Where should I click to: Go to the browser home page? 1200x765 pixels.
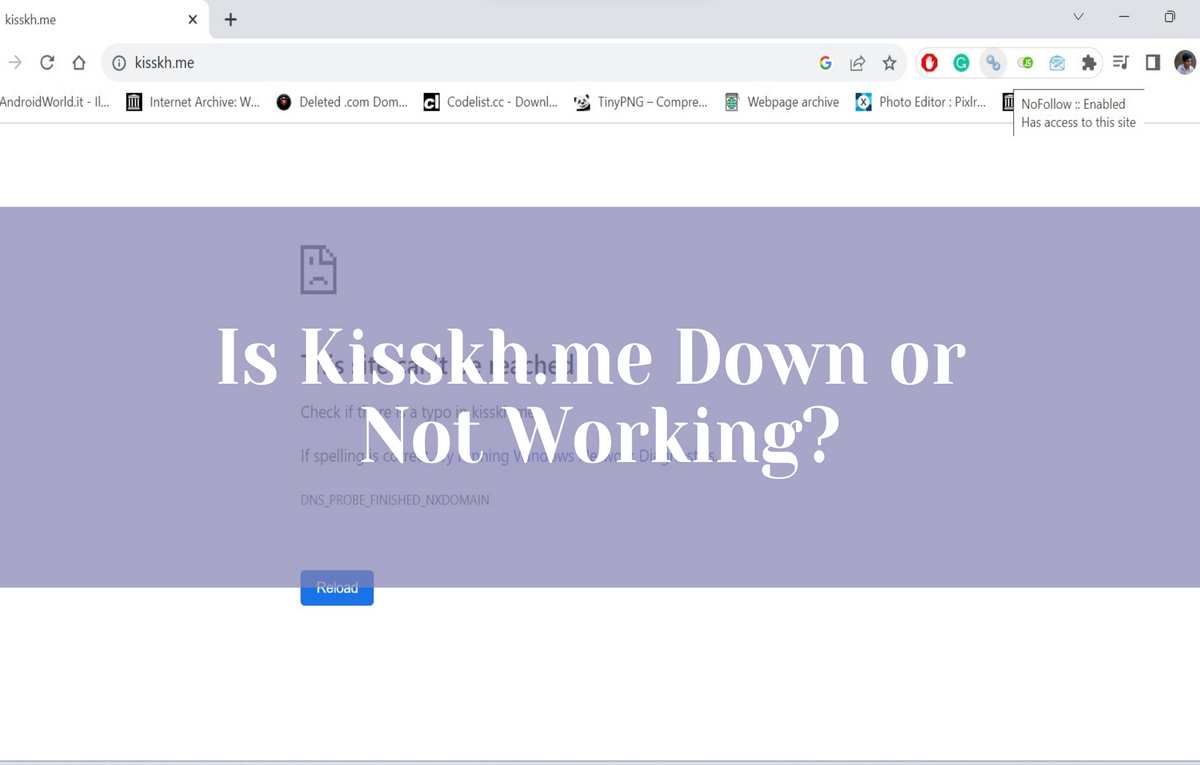tap(78, 63)
